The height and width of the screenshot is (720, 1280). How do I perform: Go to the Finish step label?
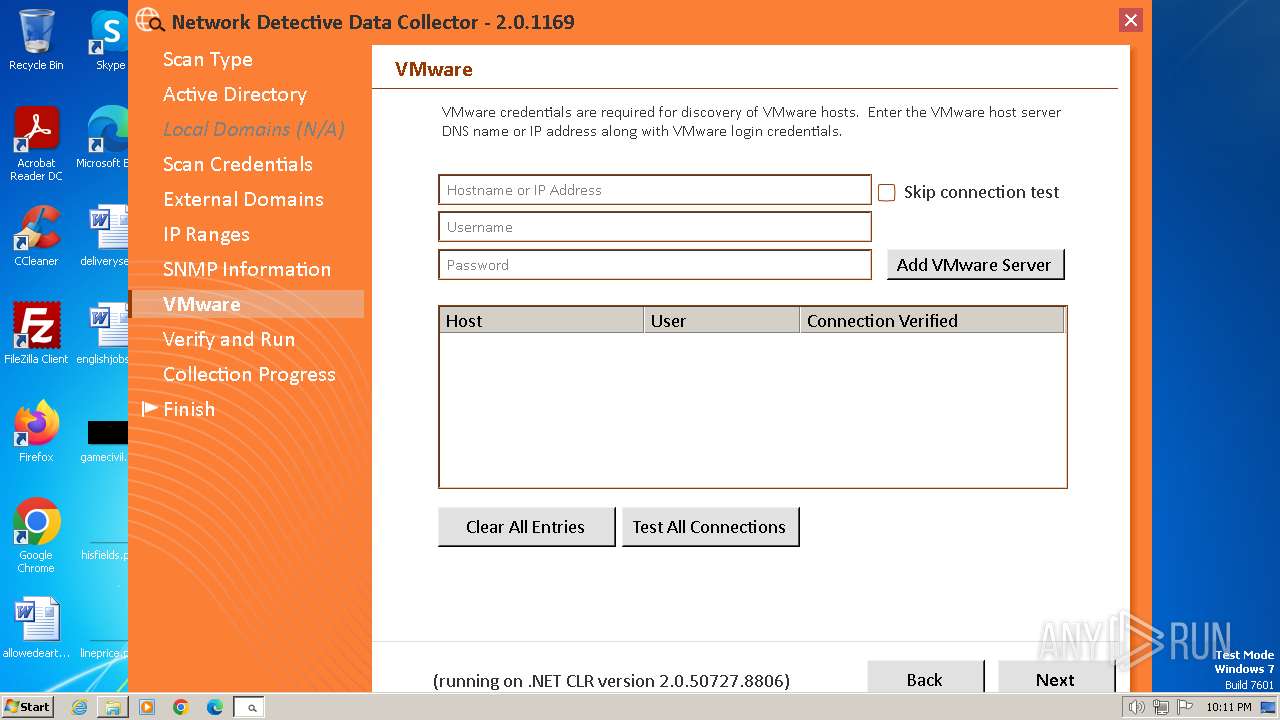pyautogui.click(x=189, y=409)
